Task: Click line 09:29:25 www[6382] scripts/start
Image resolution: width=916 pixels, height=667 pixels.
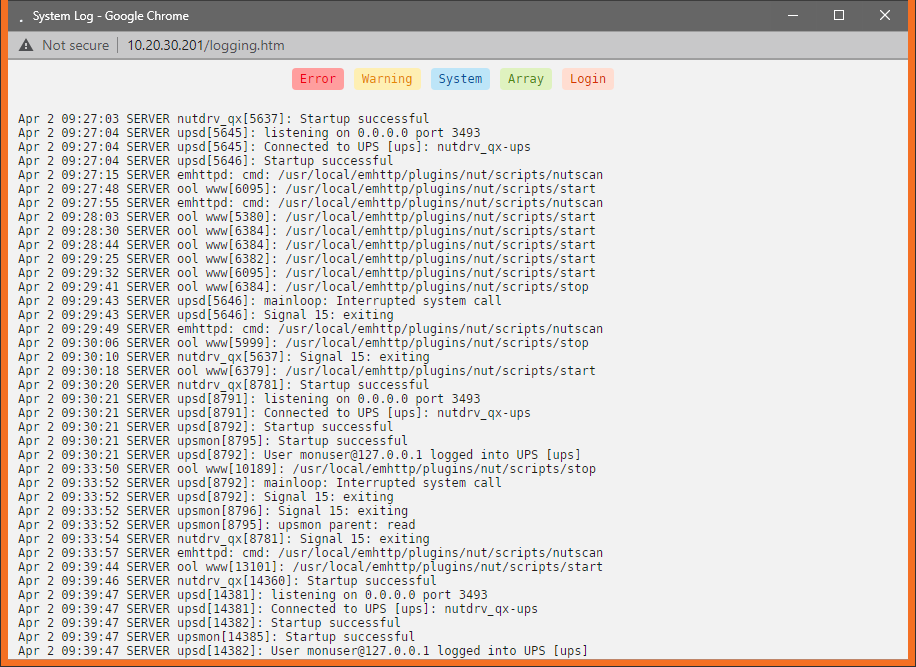Action: click(307, 259)
